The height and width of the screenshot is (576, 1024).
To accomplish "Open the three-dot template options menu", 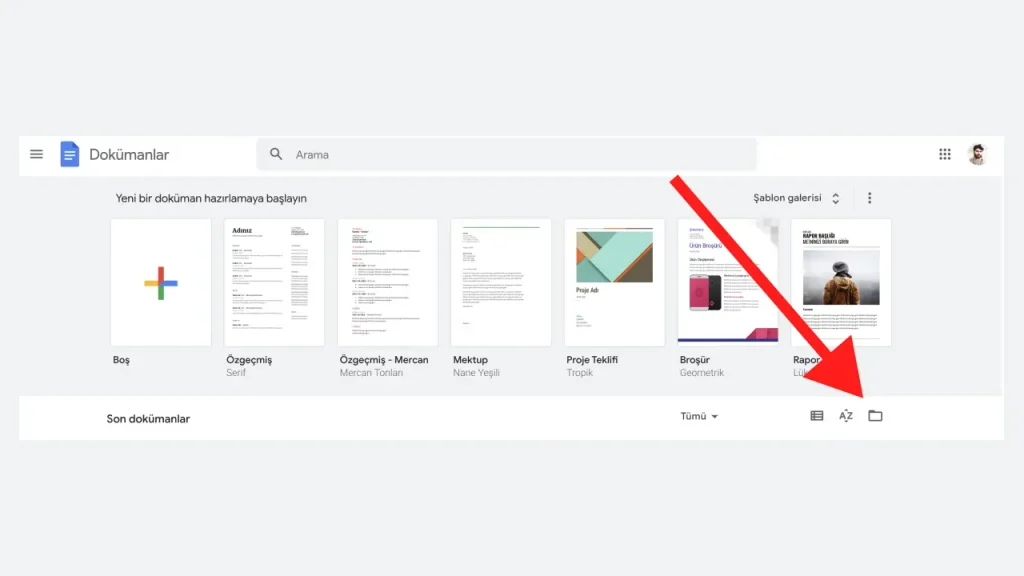I will coord(869,198).
